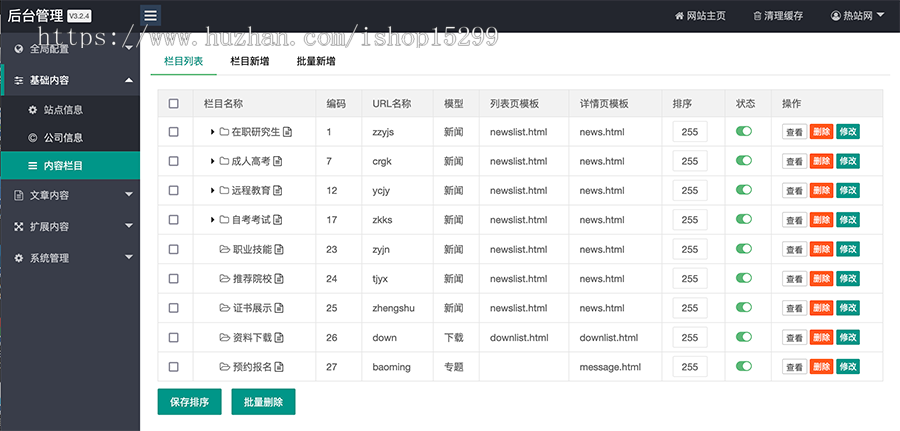Click the document icon next to 文章内容

click(x=19, y=196)
